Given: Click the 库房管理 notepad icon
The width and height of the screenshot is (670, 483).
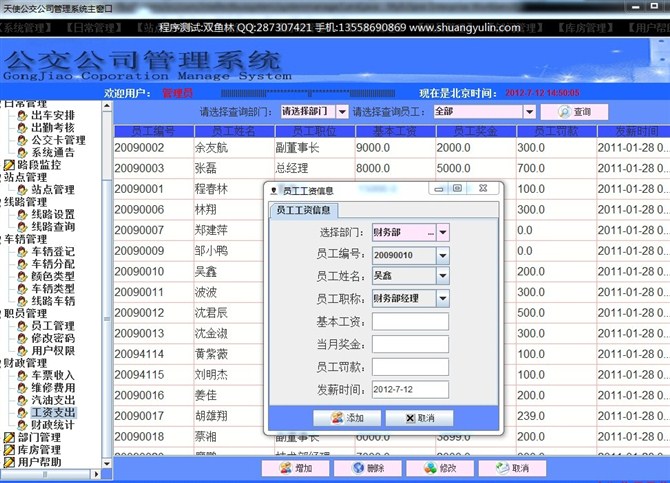Looking at the screenshot, I should point(9,450).
